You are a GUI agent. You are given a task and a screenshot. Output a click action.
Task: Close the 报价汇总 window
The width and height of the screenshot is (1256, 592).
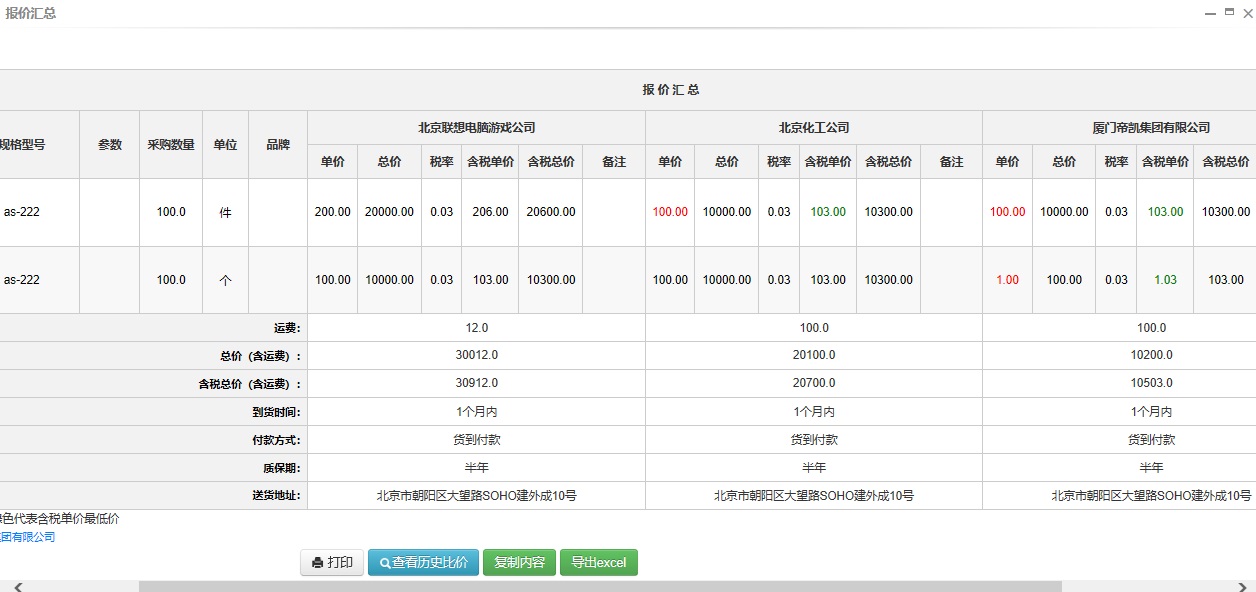coord(1247,13)
